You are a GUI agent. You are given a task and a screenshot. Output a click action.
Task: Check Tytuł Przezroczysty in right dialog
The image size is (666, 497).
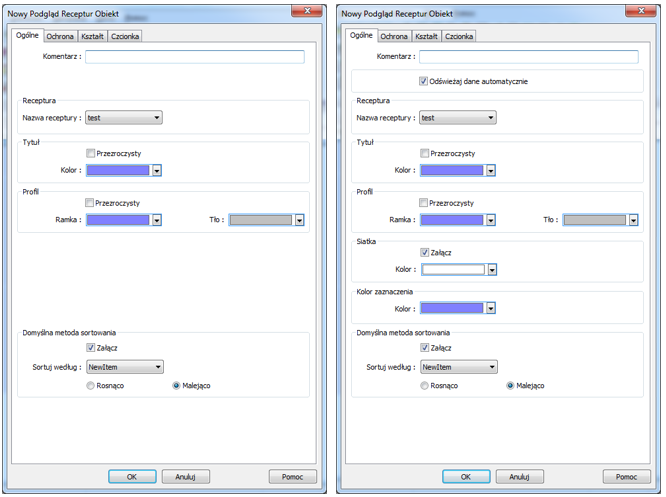[424, 153]
